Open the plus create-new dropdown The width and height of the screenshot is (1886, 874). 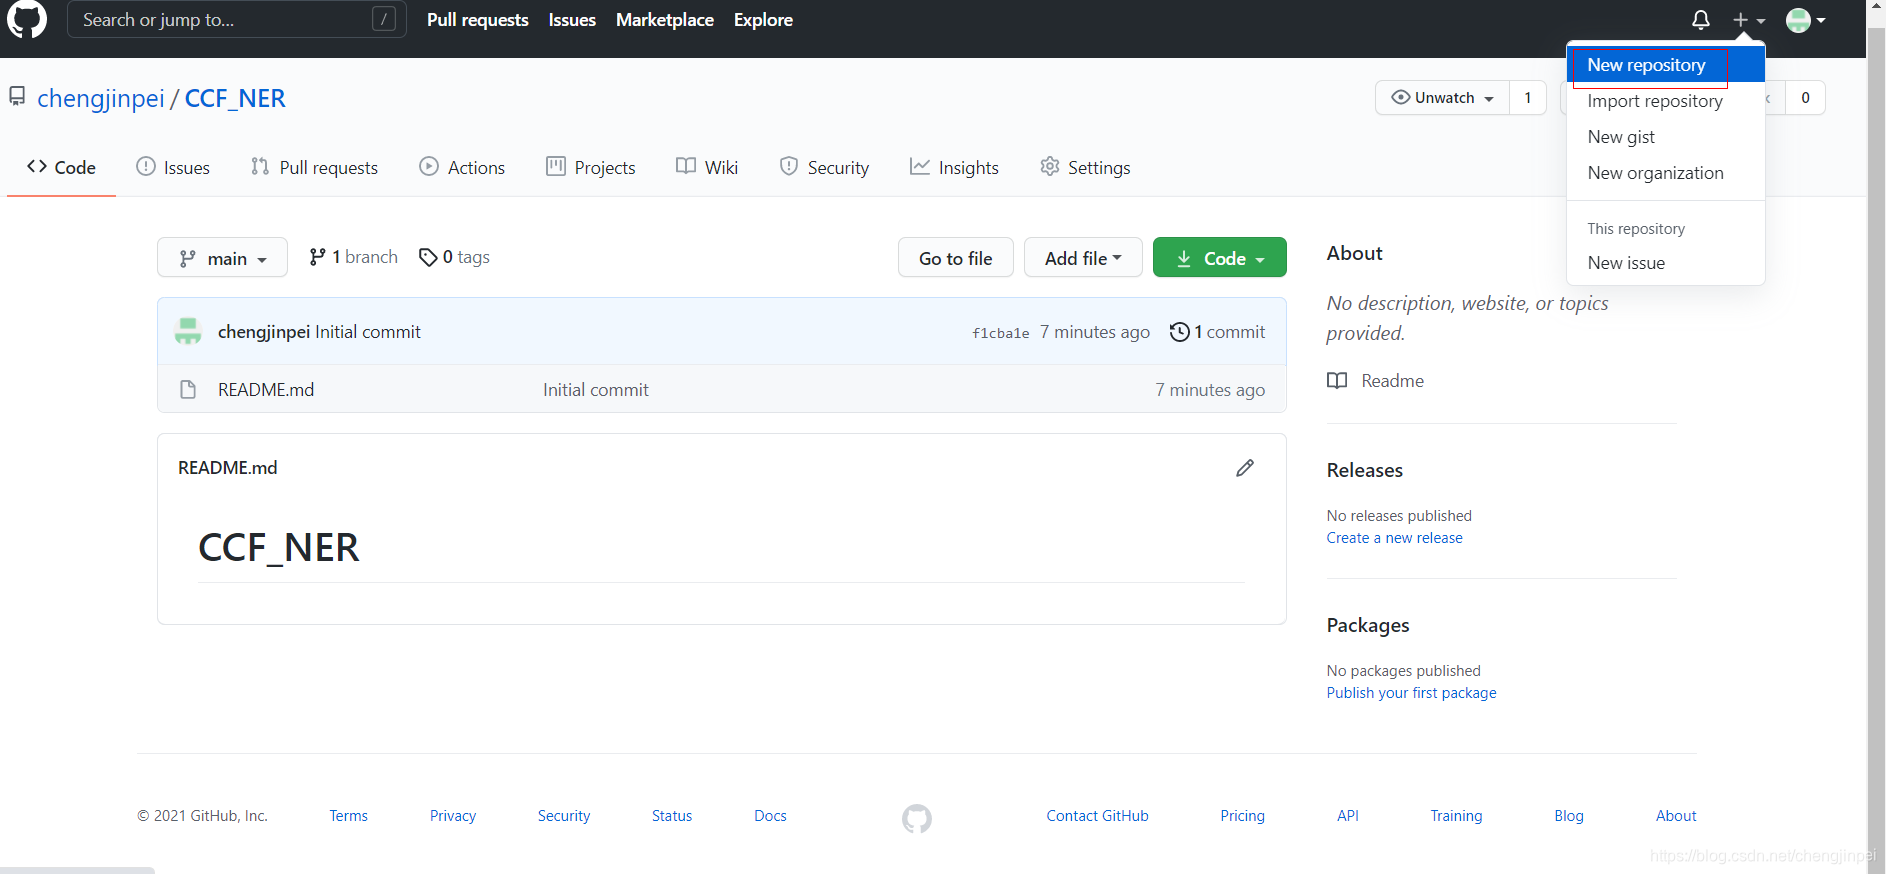tap(1749, 20)
